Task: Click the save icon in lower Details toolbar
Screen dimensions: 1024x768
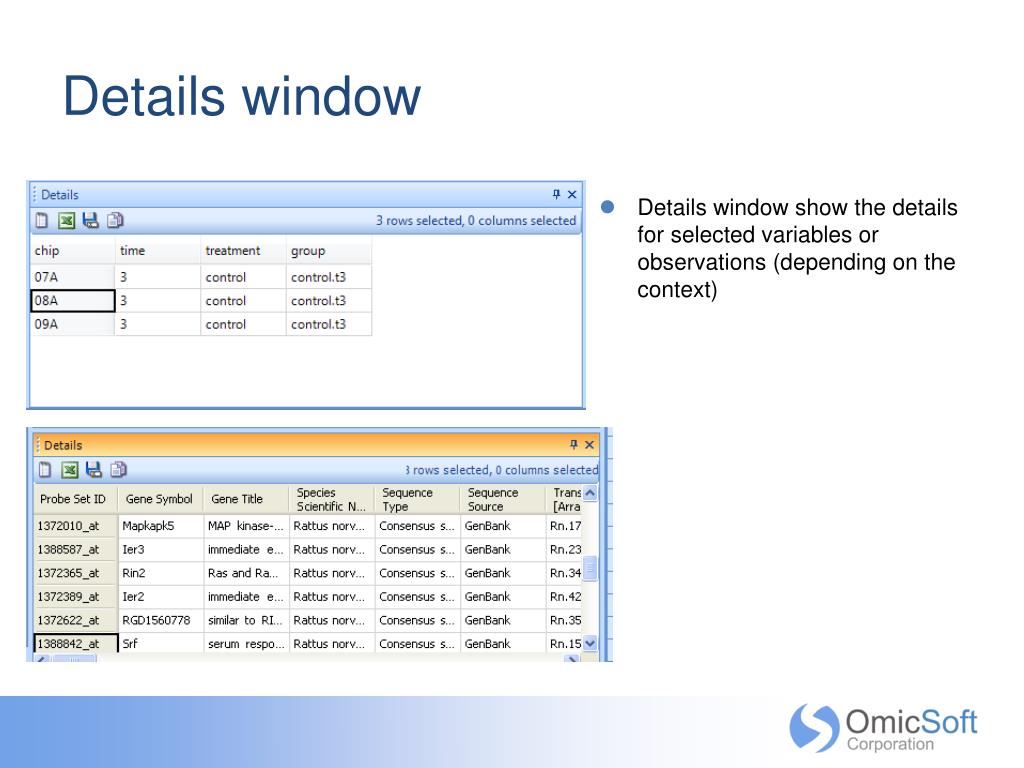Action: pos(94,470)
